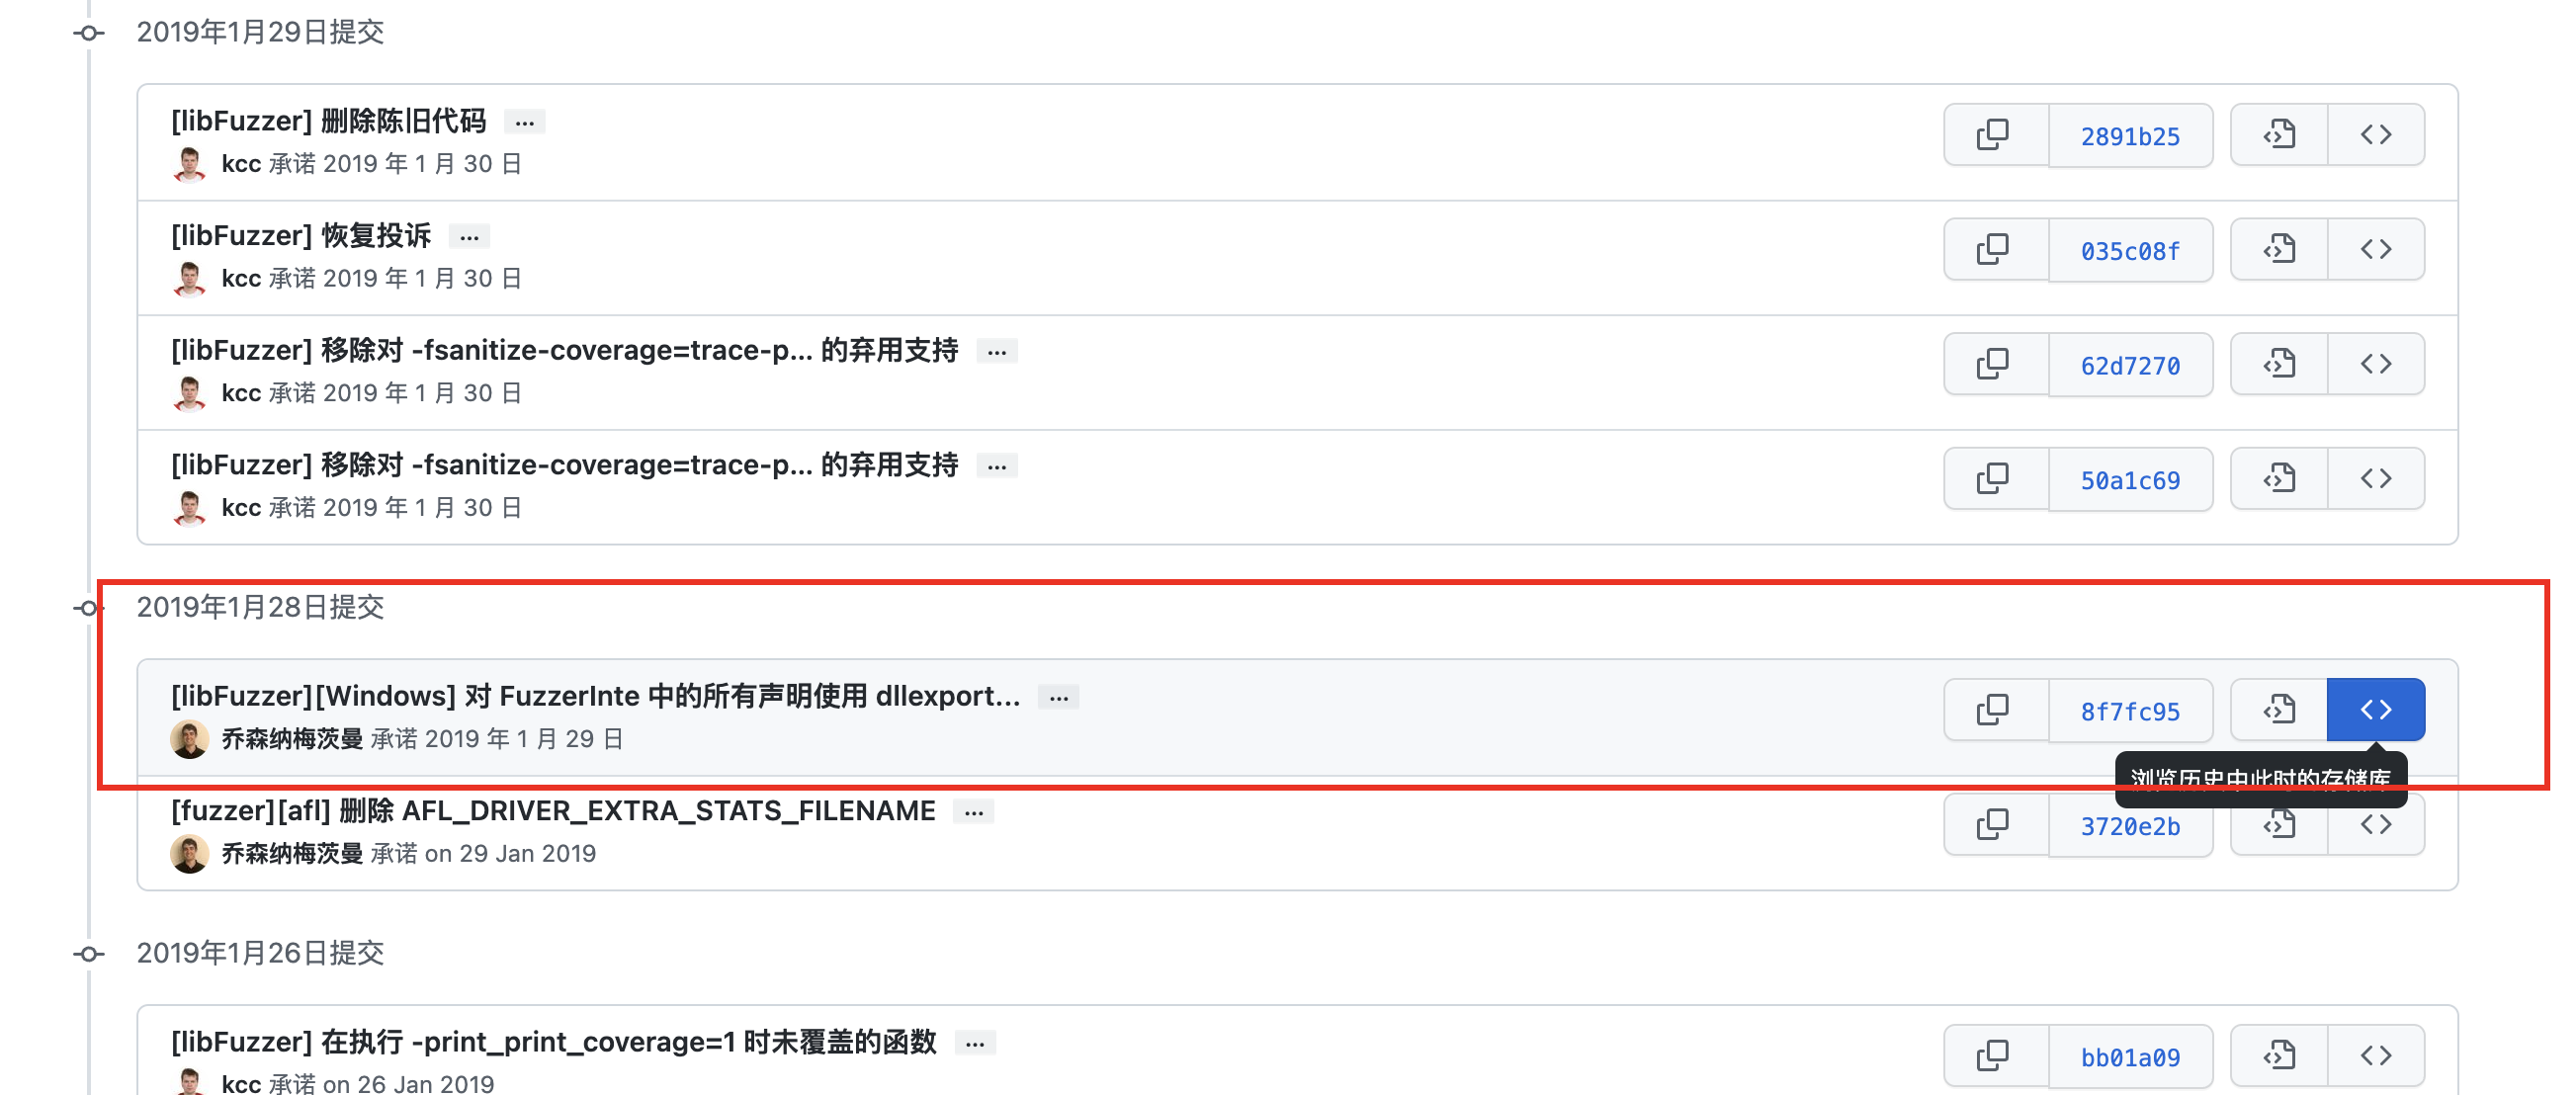The image size is (2576, 1095).
Task: Open the commit titled [libFuzzer] 恢复投诉
Action: 300,235
